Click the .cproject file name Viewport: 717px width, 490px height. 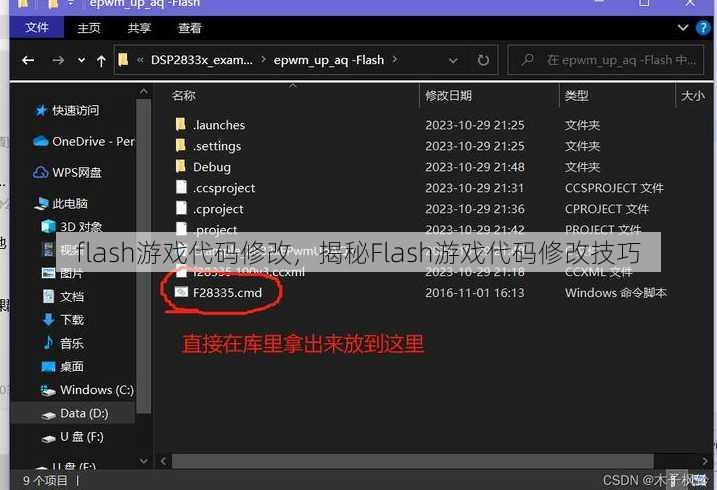tap(218, 209)
